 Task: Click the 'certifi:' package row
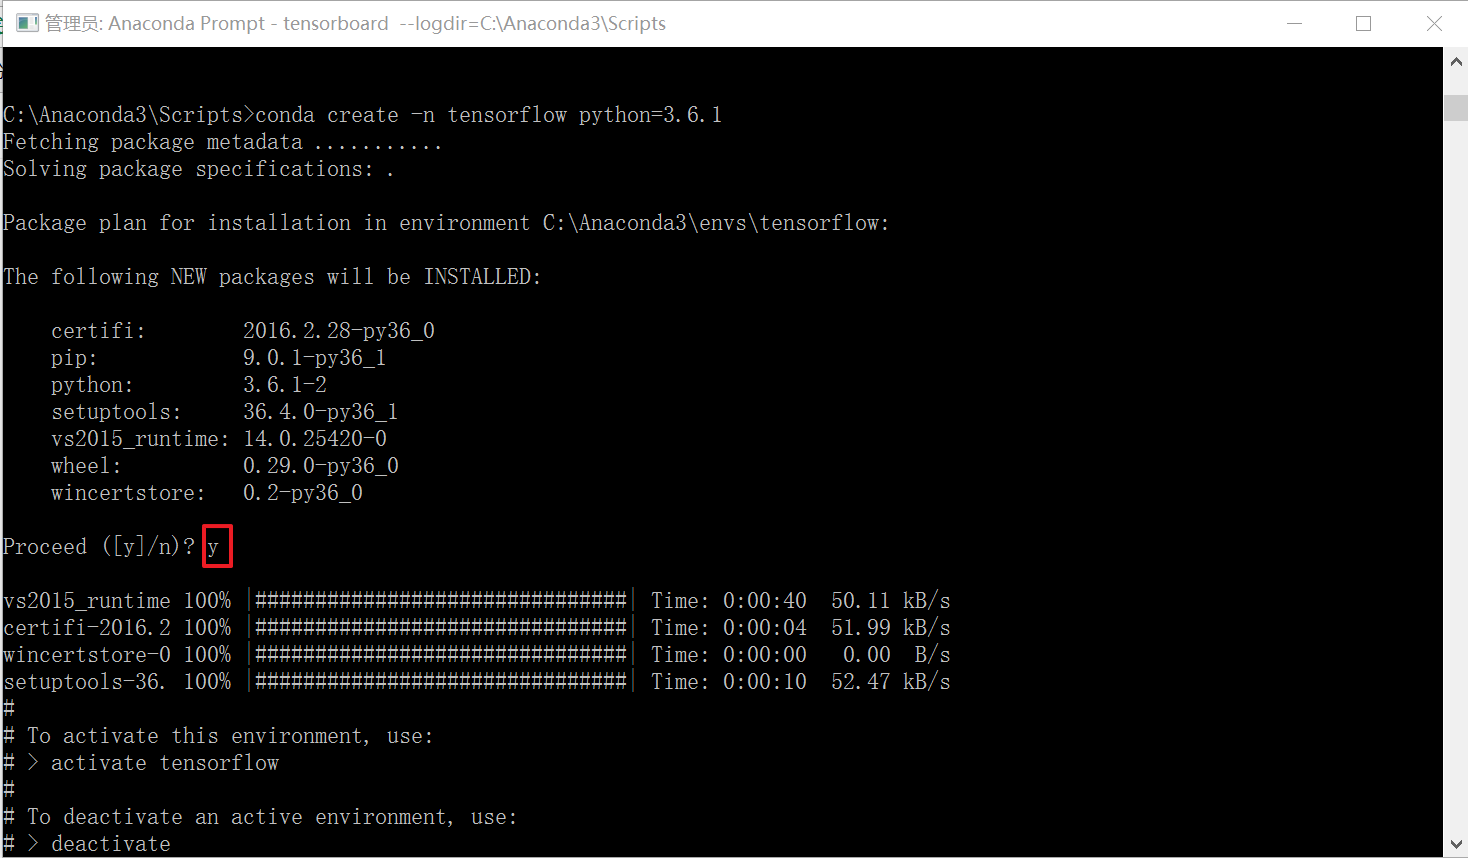coord(243,331)
